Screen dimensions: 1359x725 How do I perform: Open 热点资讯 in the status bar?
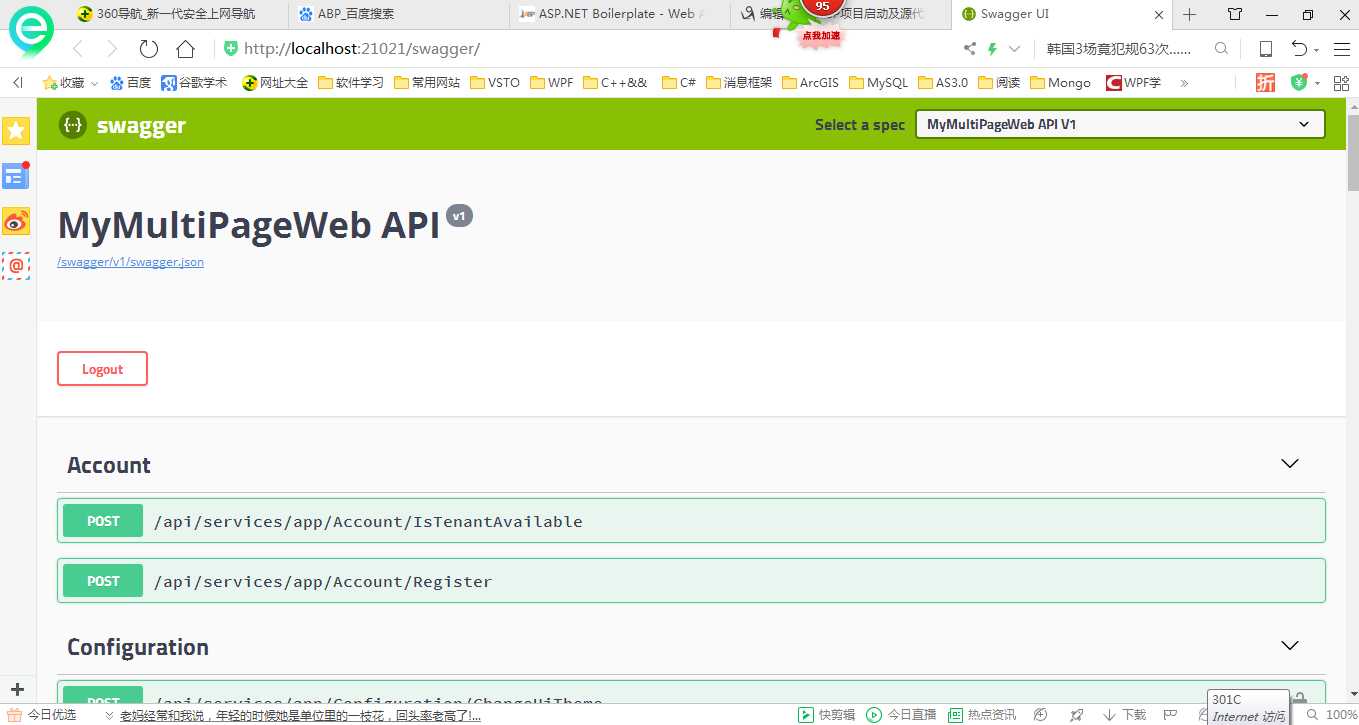pos(981,714)
